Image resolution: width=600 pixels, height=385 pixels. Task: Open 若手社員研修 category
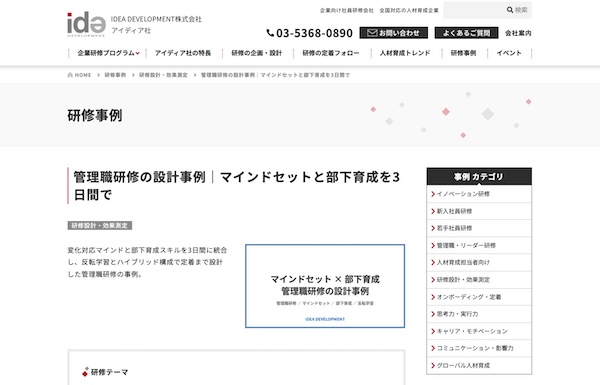pyautogui.click(x=479, y=228)
